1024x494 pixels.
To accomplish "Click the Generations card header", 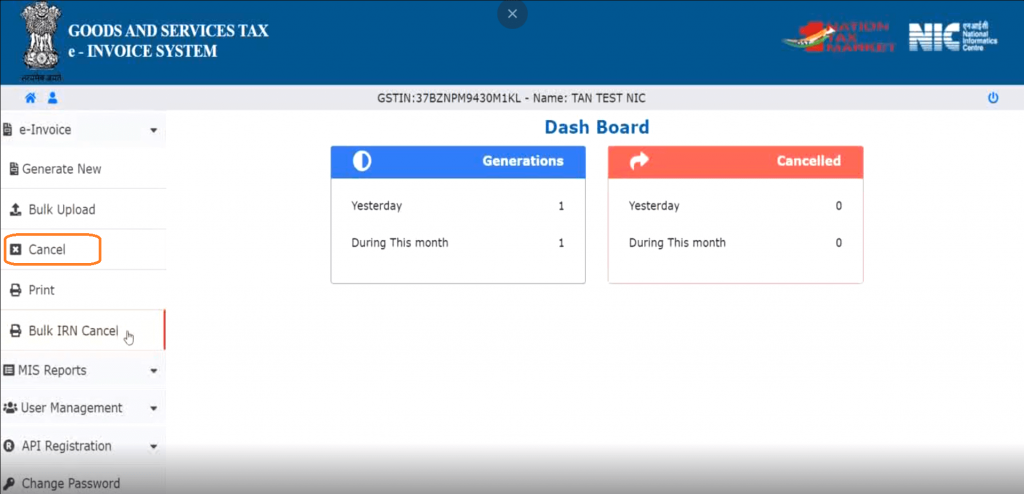I will click(x=457, y=161).
